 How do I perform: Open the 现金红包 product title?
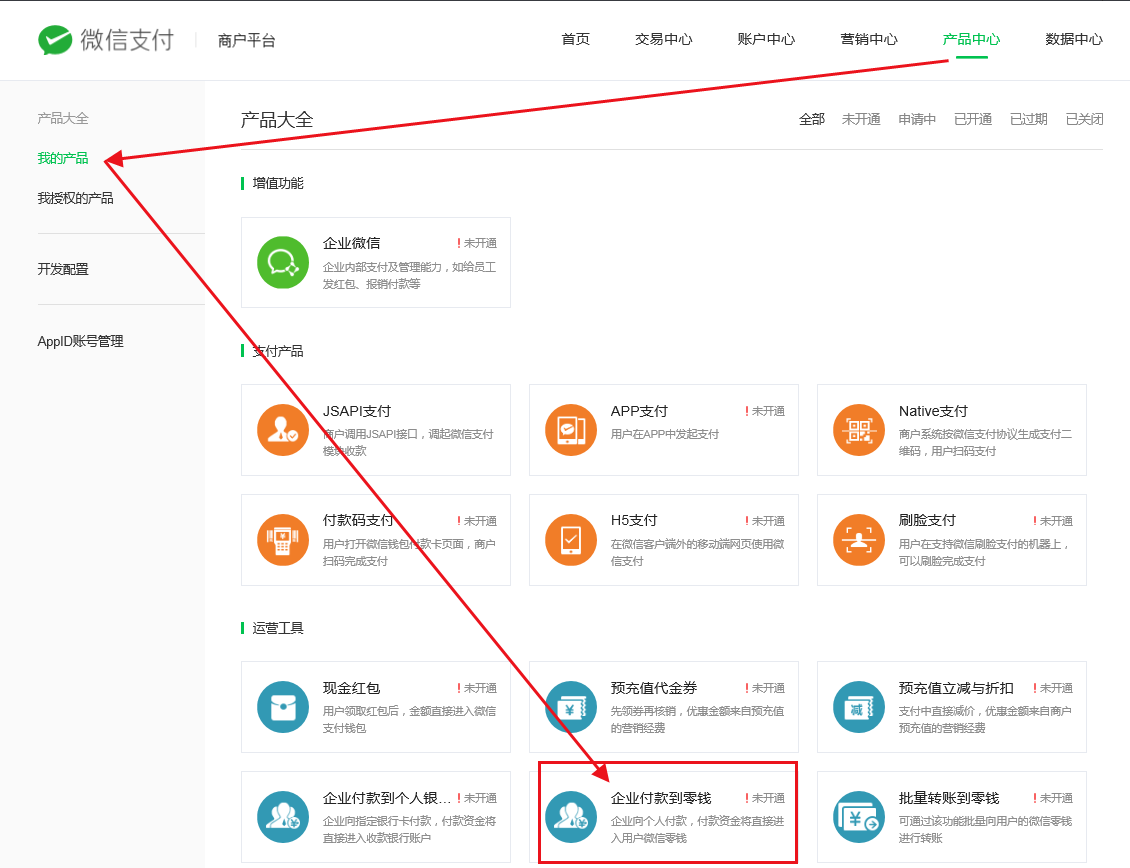pos(352,688)
